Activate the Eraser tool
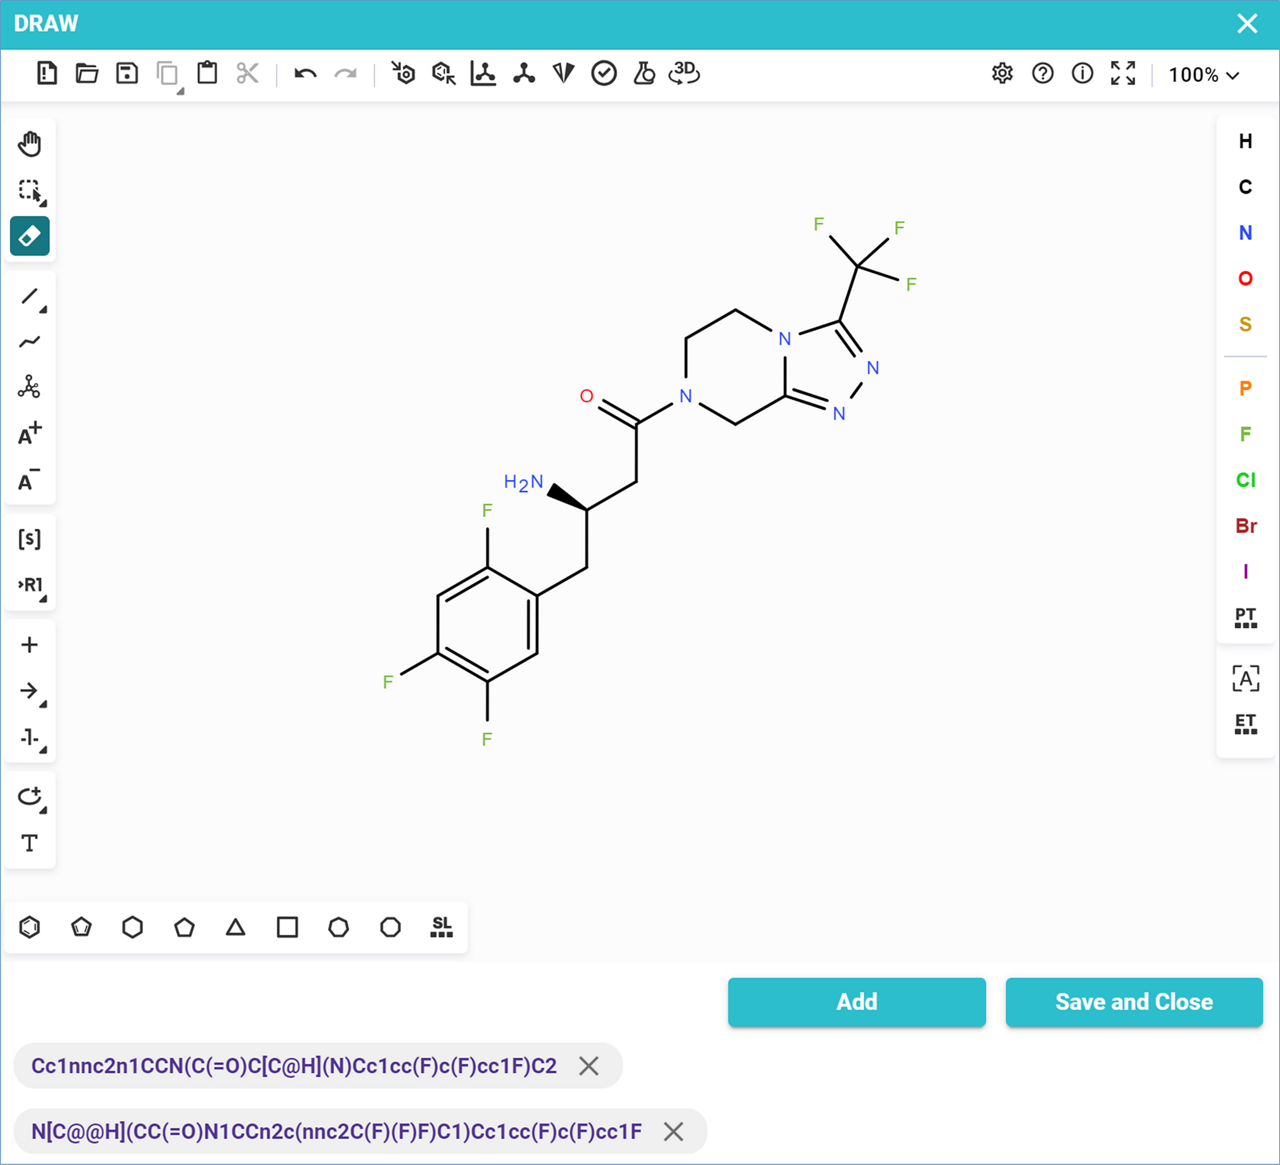This screenshot has width=1280, height=1165. click(30, 236)
